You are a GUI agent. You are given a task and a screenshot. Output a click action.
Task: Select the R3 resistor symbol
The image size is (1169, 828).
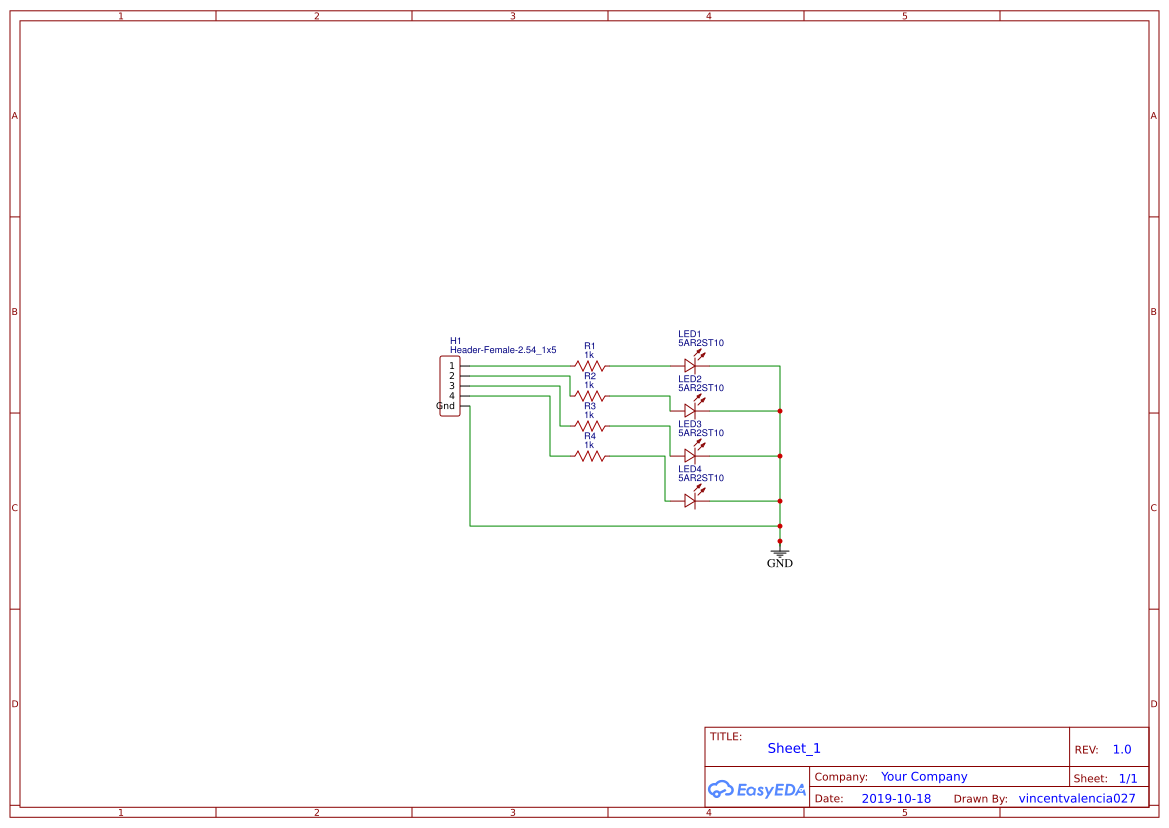589,426
